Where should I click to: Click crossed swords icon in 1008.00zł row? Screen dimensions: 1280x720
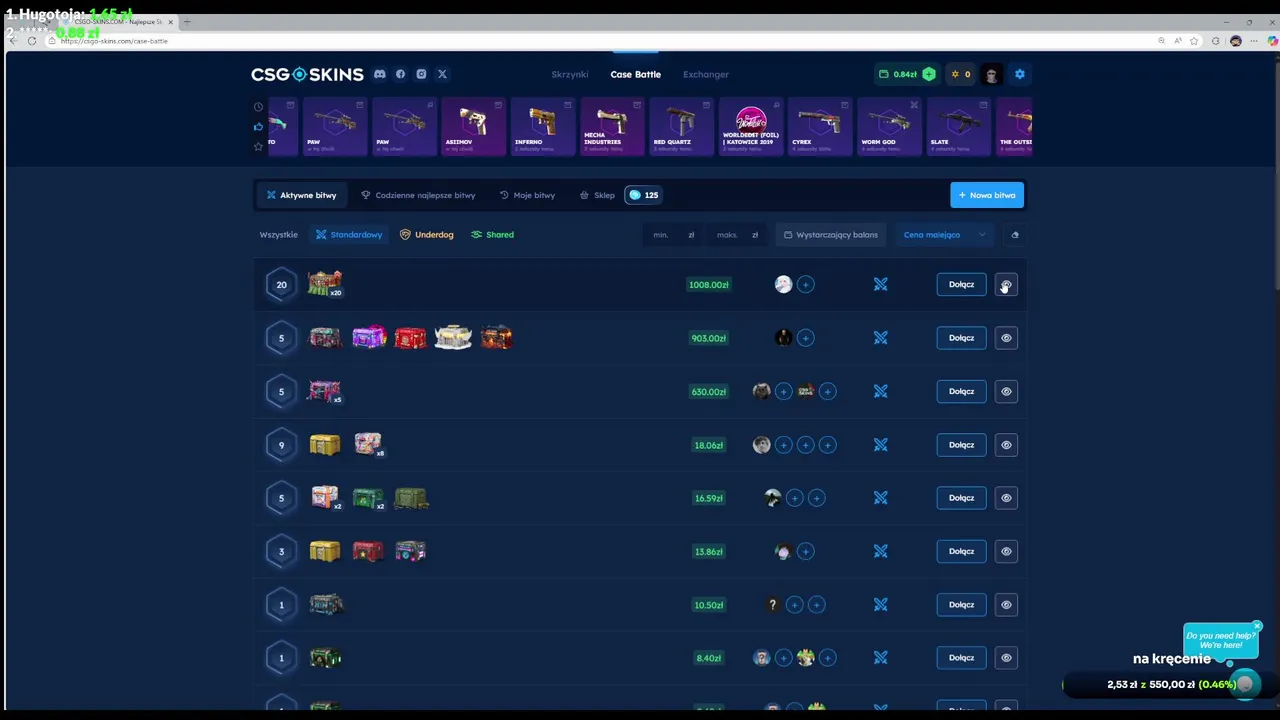pyautogui.click(x=880, y=285)
